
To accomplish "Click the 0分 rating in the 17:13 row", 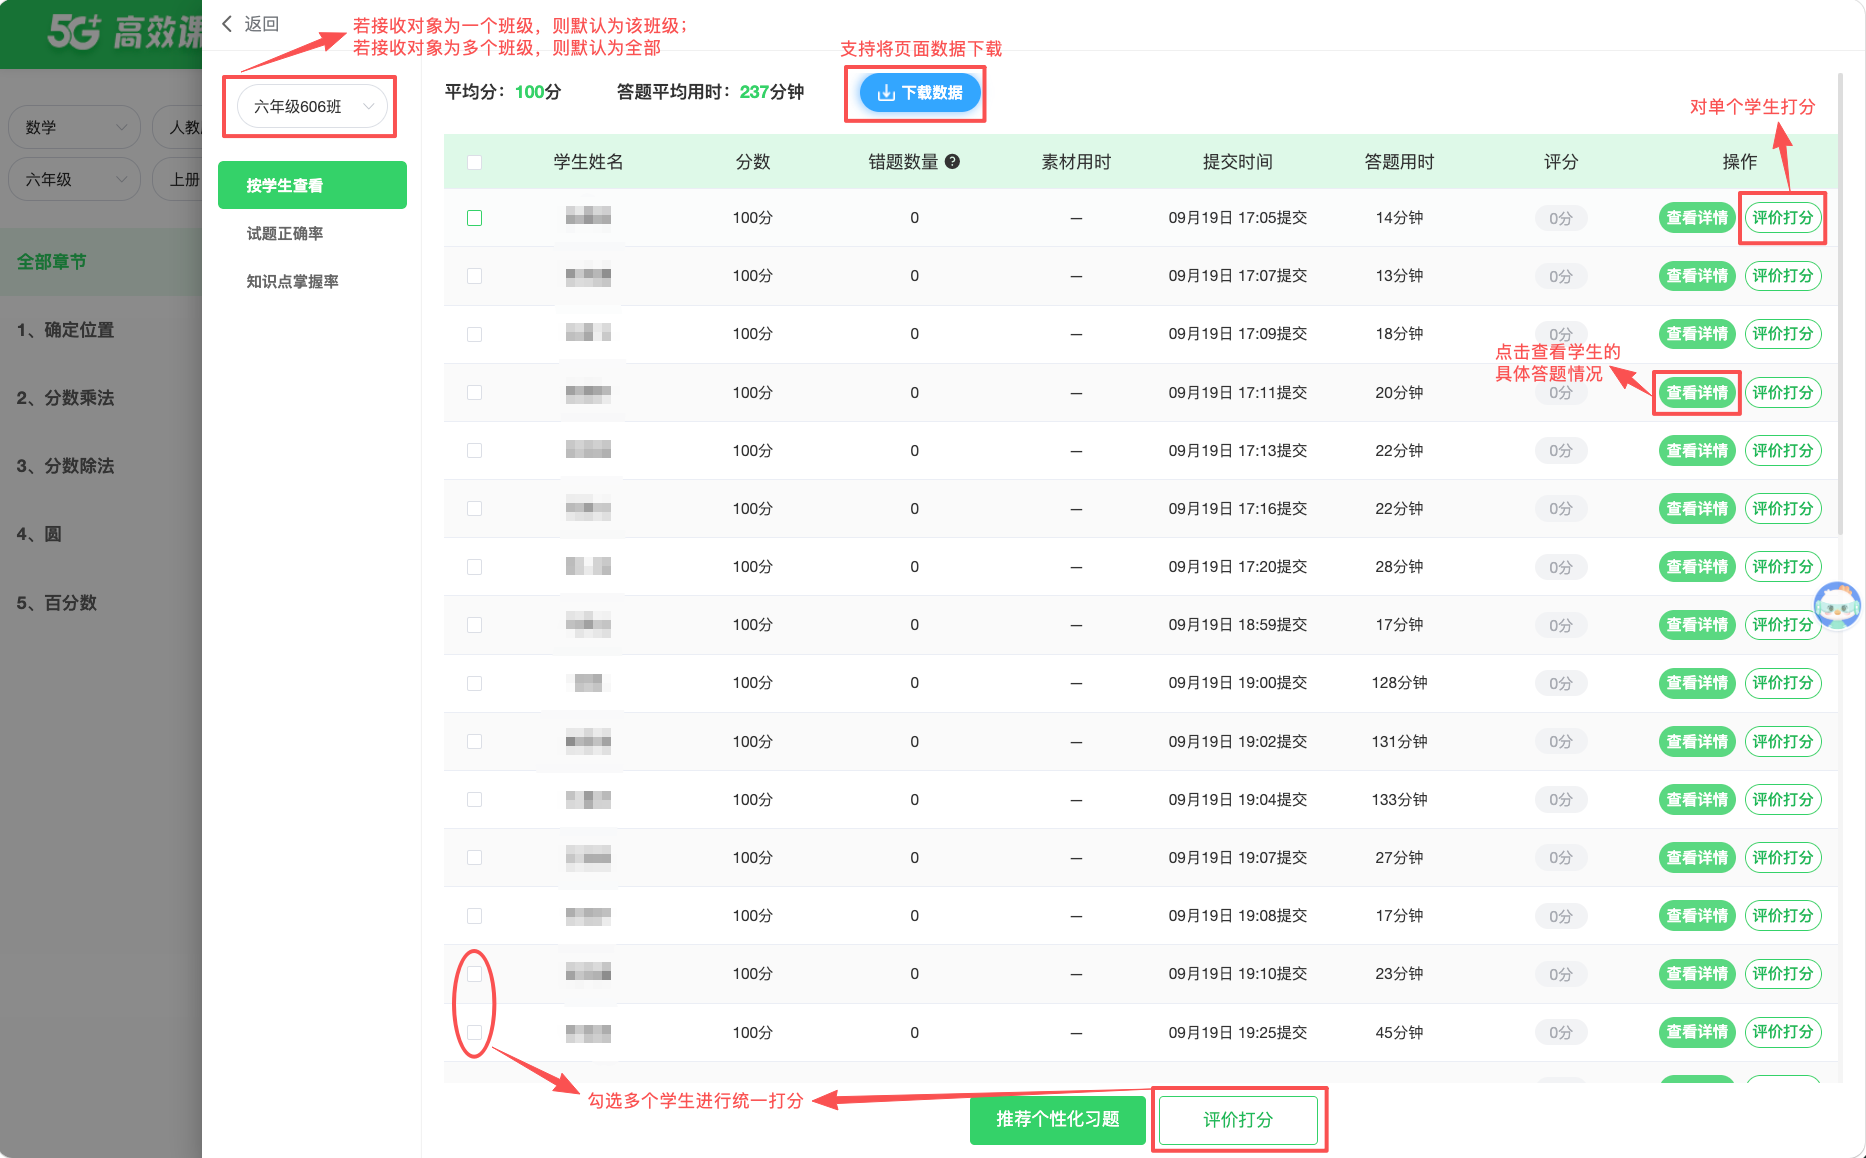I will [1561, 451].
